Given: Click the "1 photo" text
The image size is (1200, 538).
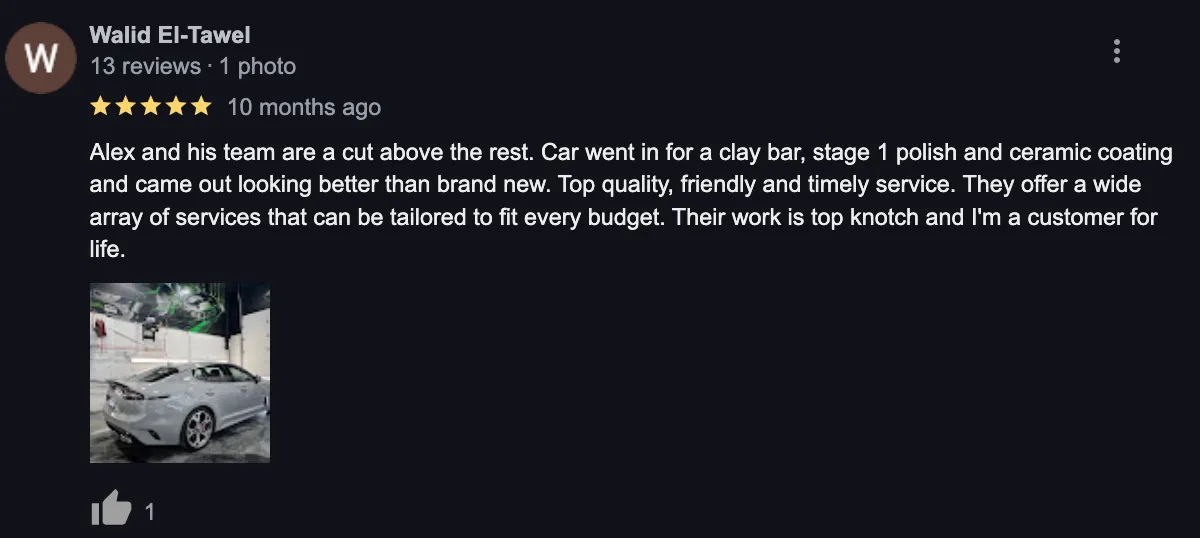Looking at the screenshot, I should 257,66.
